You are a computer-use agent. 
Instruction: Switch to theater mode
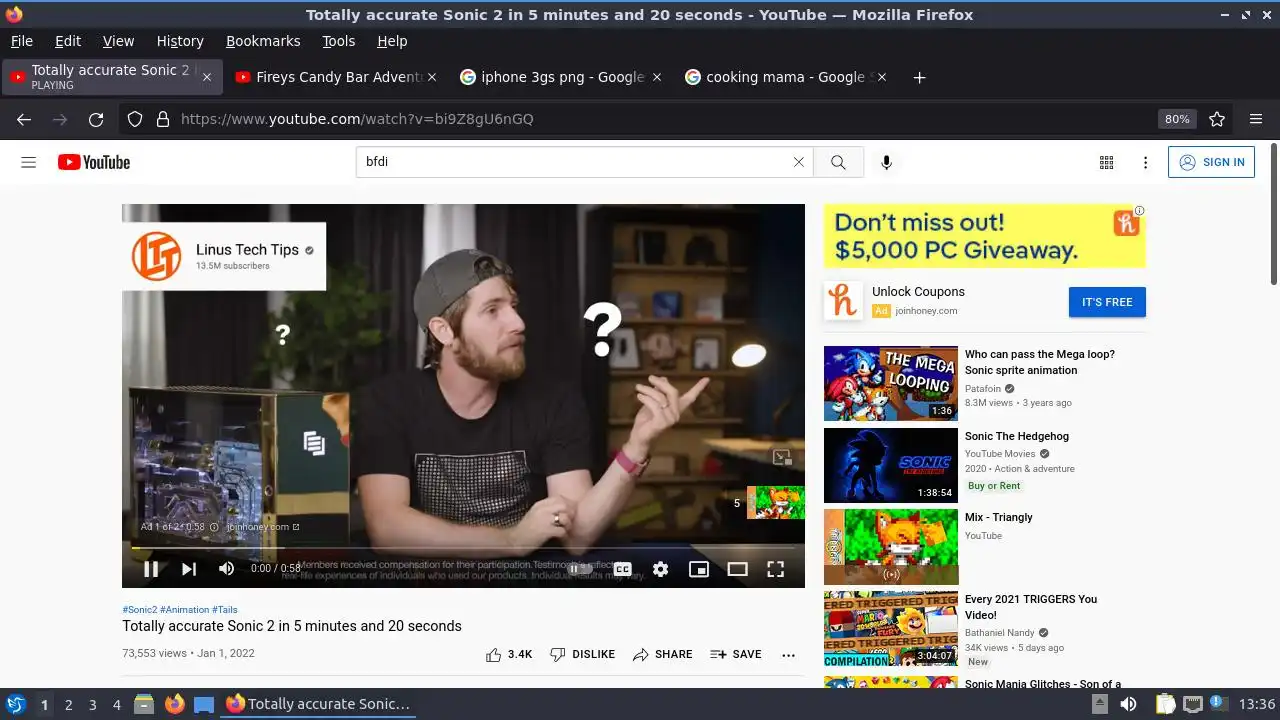(737, 569)
